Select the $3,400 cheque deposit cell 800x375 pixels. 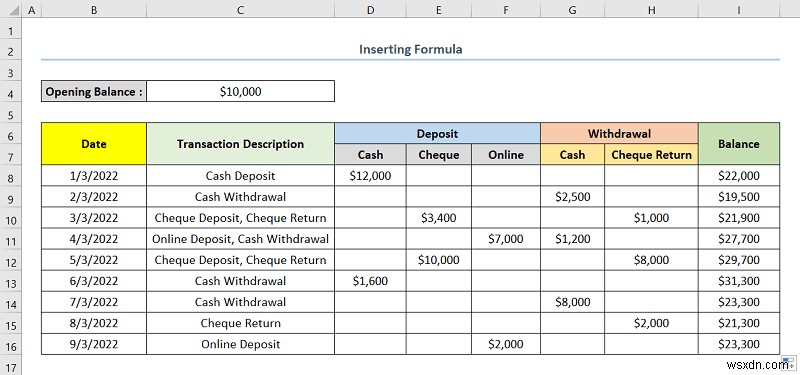[439, 218]
